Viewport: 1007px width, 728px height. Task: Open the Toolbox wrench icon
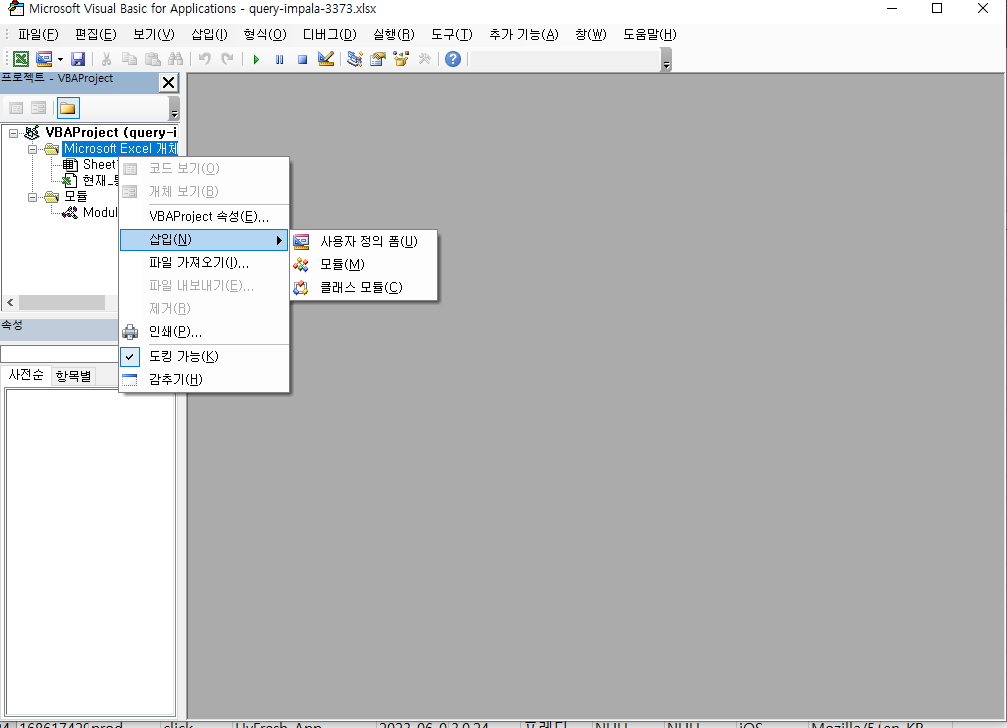point(424,59)
